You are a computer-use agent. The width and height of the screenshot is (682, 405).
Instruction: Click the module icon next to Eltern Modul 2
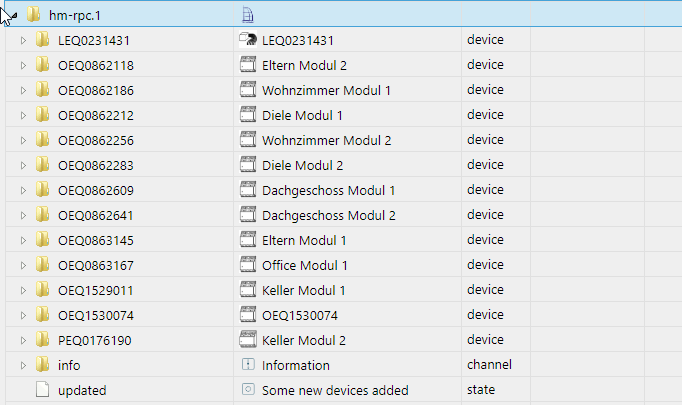(x=248, y=65)
